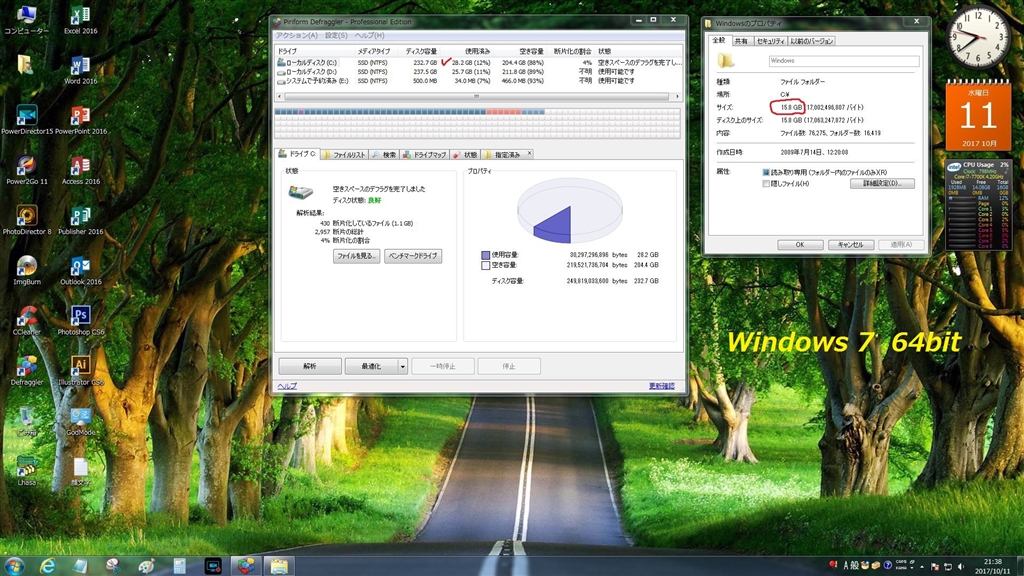Click the Windows folder name field

pyautogui.click(x=844, y=61)
